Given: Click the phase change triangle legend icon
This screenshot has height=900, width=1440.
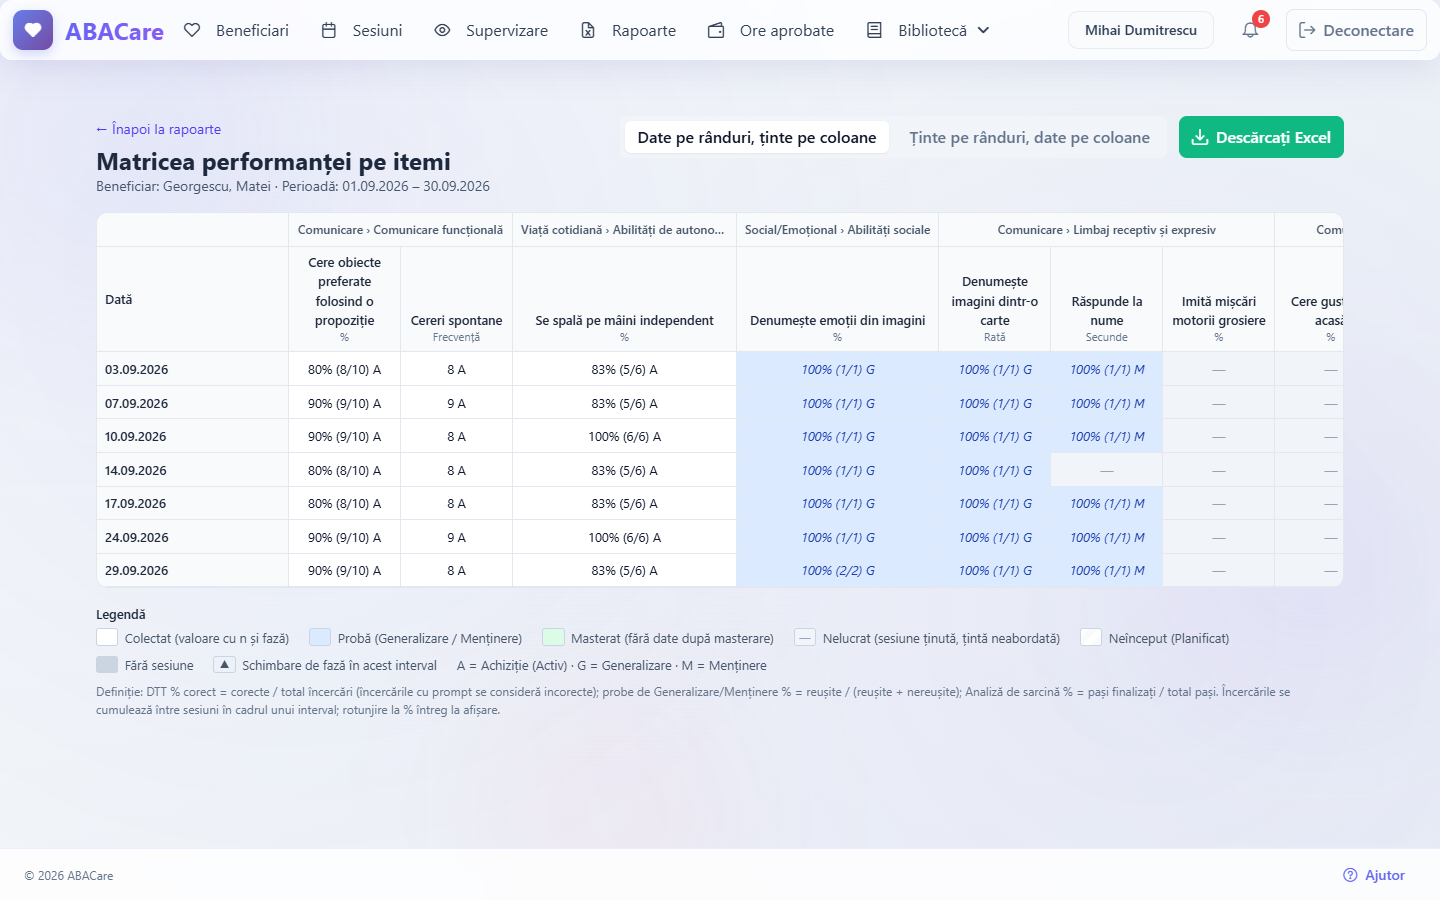Looking at the screenshot, I should tap(225, 665).
